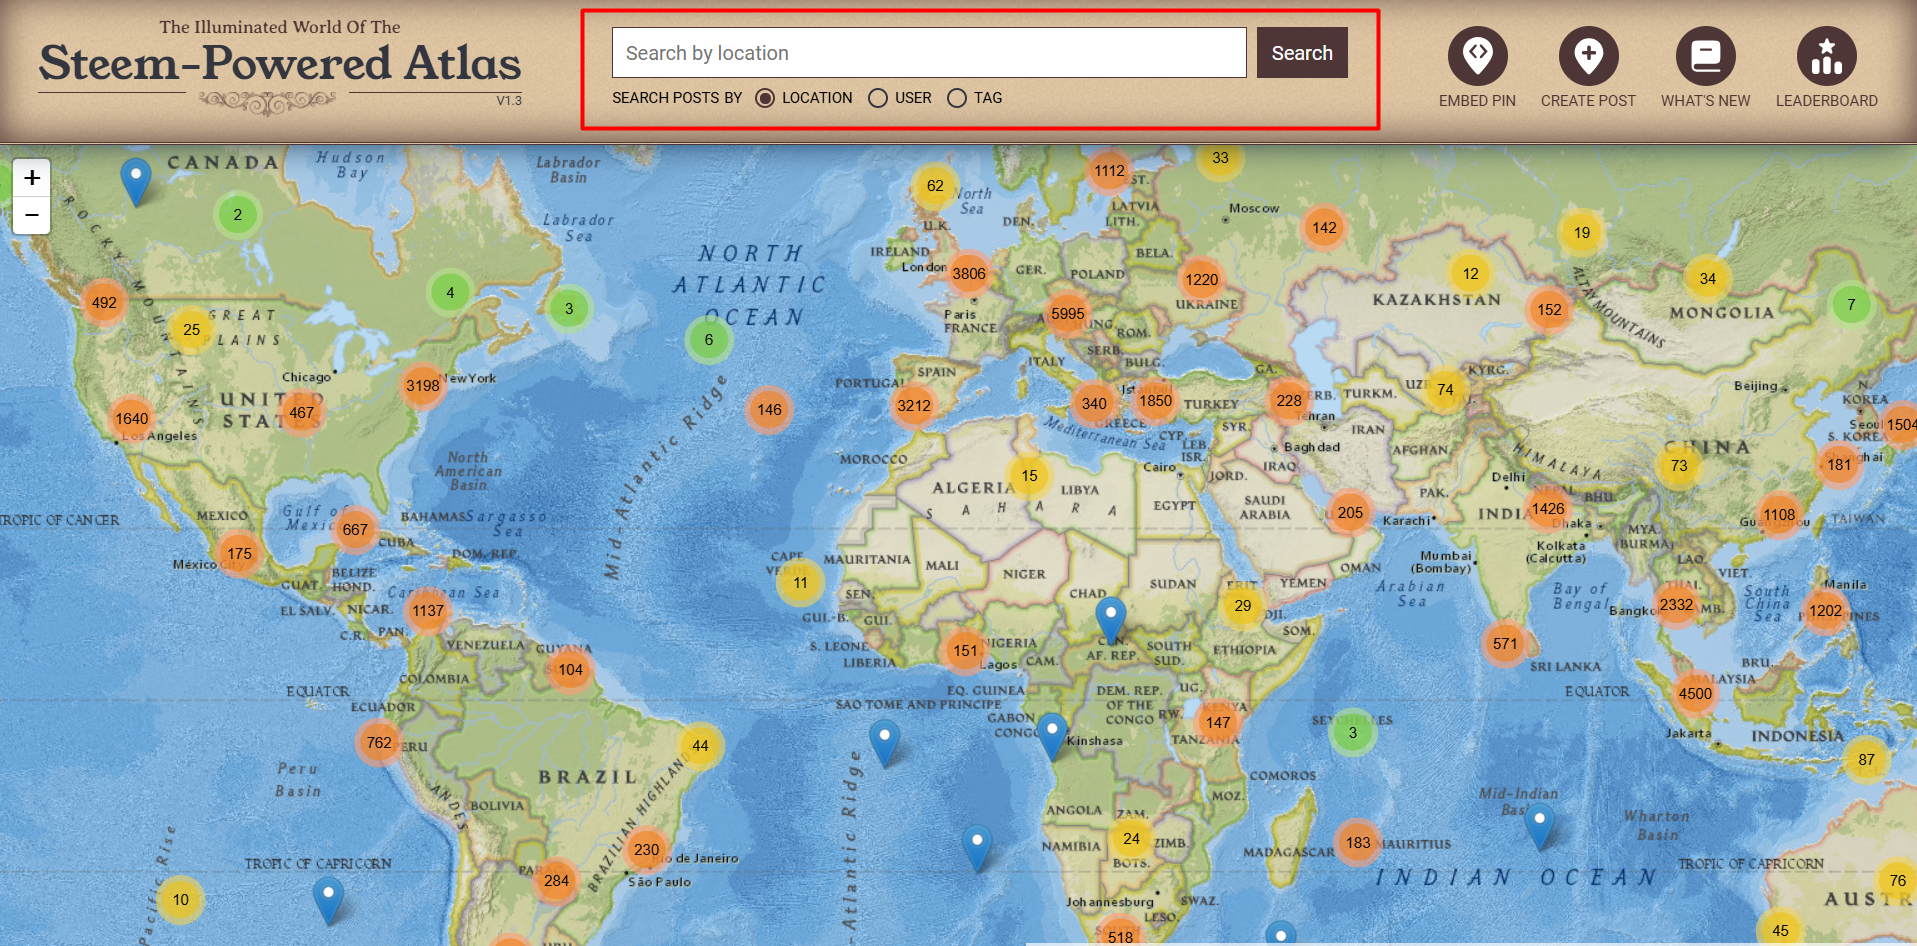
Task: Open the 11 cluster near Cape Verde
Action: click(801, 583)
